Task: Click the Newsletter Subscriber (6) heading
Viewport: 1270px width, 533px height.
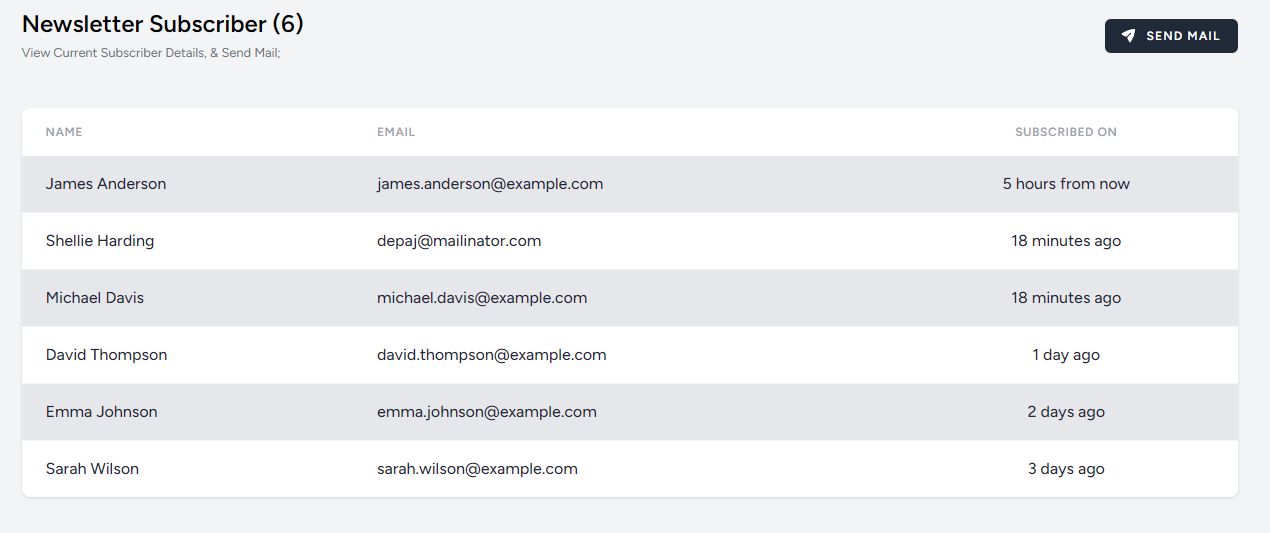Action: (x=163, y=23)
